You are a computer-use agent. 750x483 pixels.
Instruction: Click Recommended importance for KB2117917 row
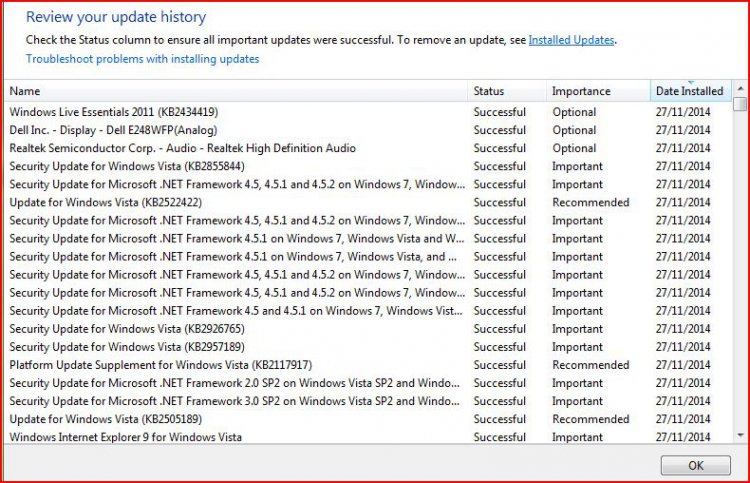click(591, 365)
